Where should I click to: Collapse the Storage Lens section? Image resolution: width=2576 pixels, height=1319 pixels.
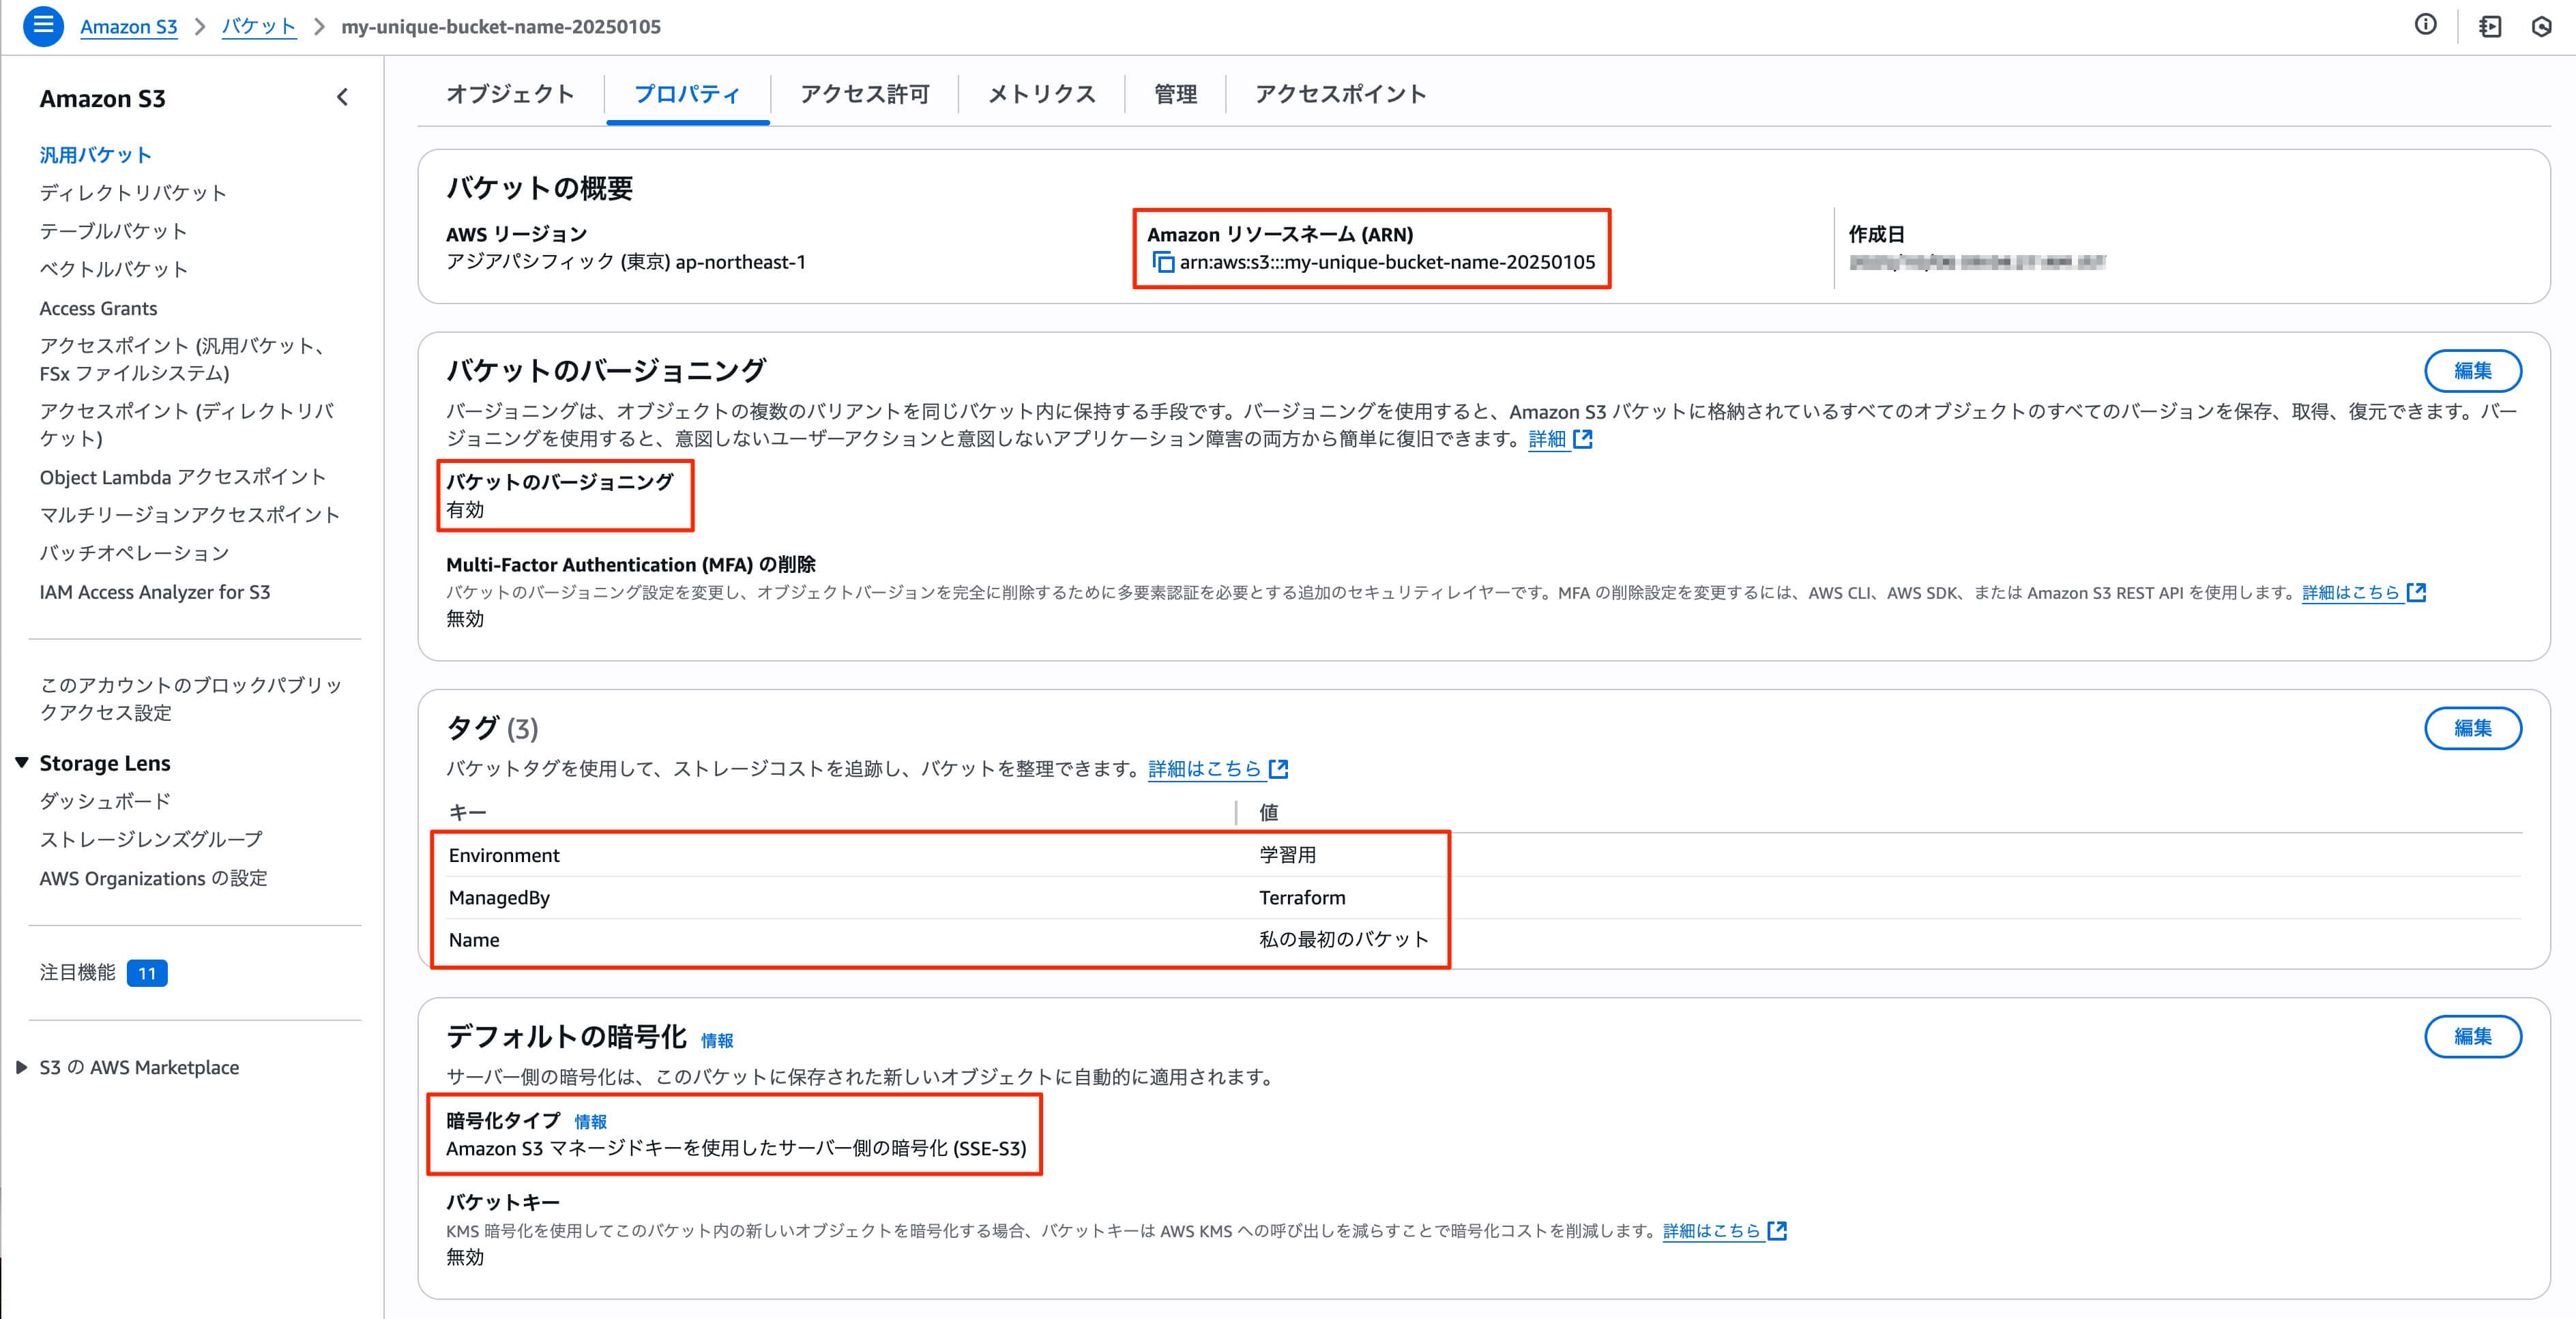click(21, 761)
